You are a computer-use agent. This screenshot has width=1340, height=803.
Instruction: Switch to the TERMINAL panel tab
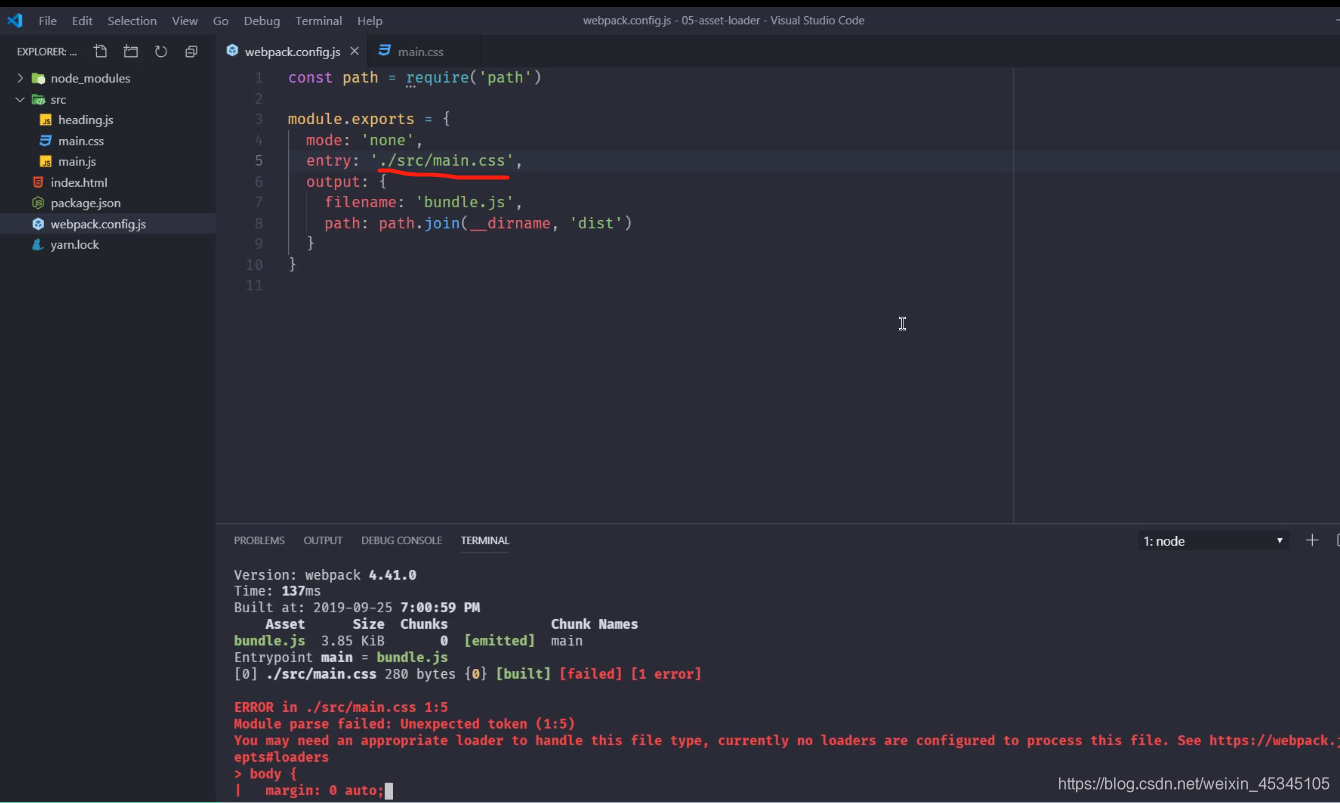point(485,540)
